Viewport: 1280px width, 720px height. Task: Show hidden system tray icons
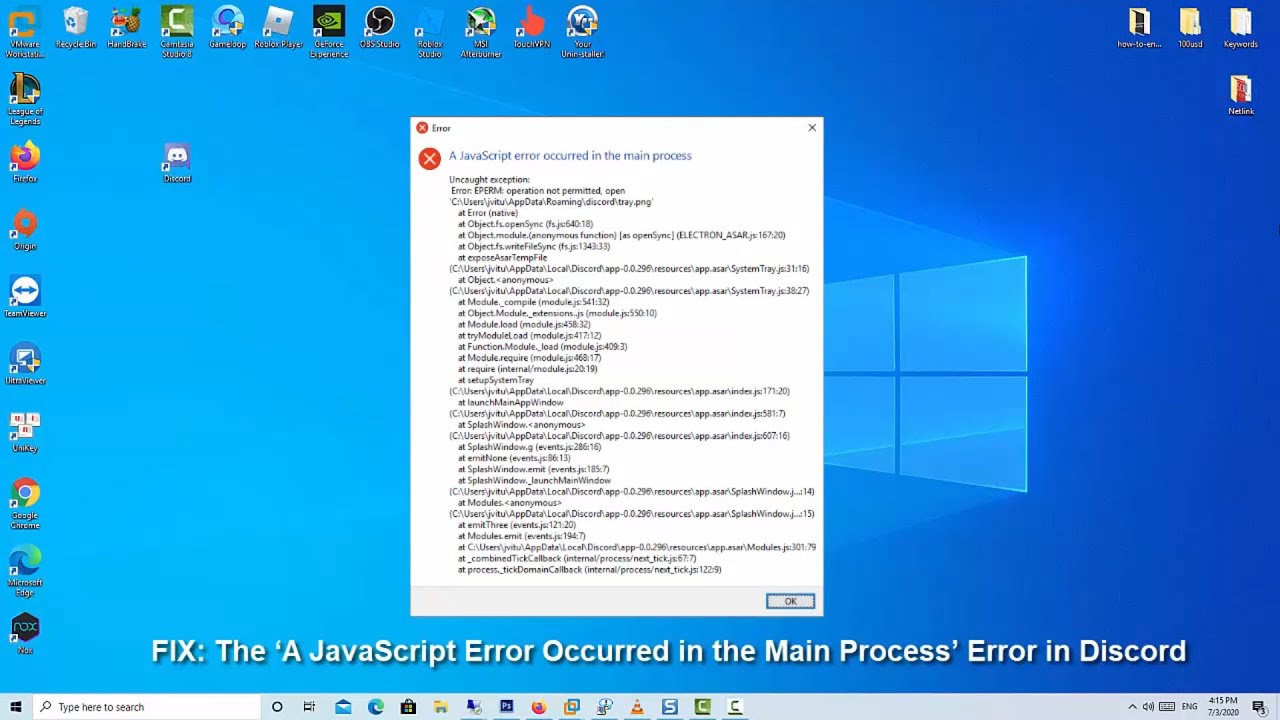1132,707
